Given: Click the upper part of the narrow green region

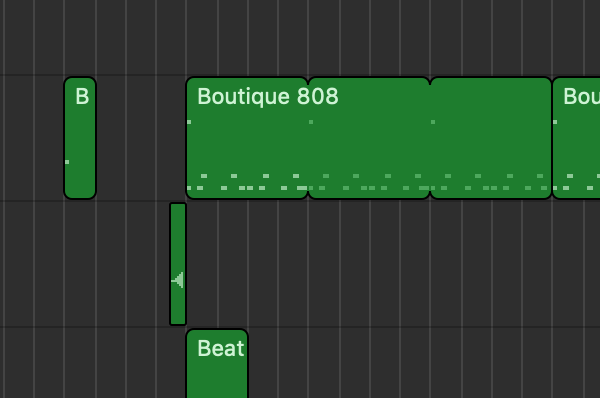Looking at the screenshot, I should 178,230.
